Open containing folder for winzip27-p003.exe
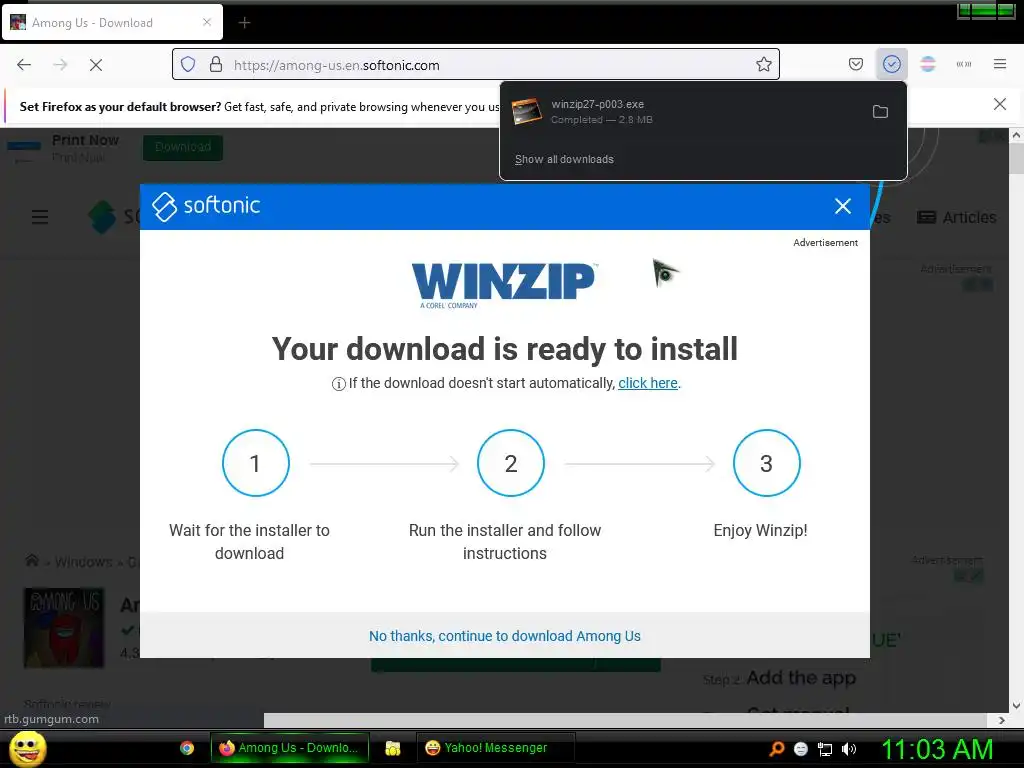Image resolution: width=1024 pixels, height=768 pixels. pyautogui.click(x=880, y=112)
